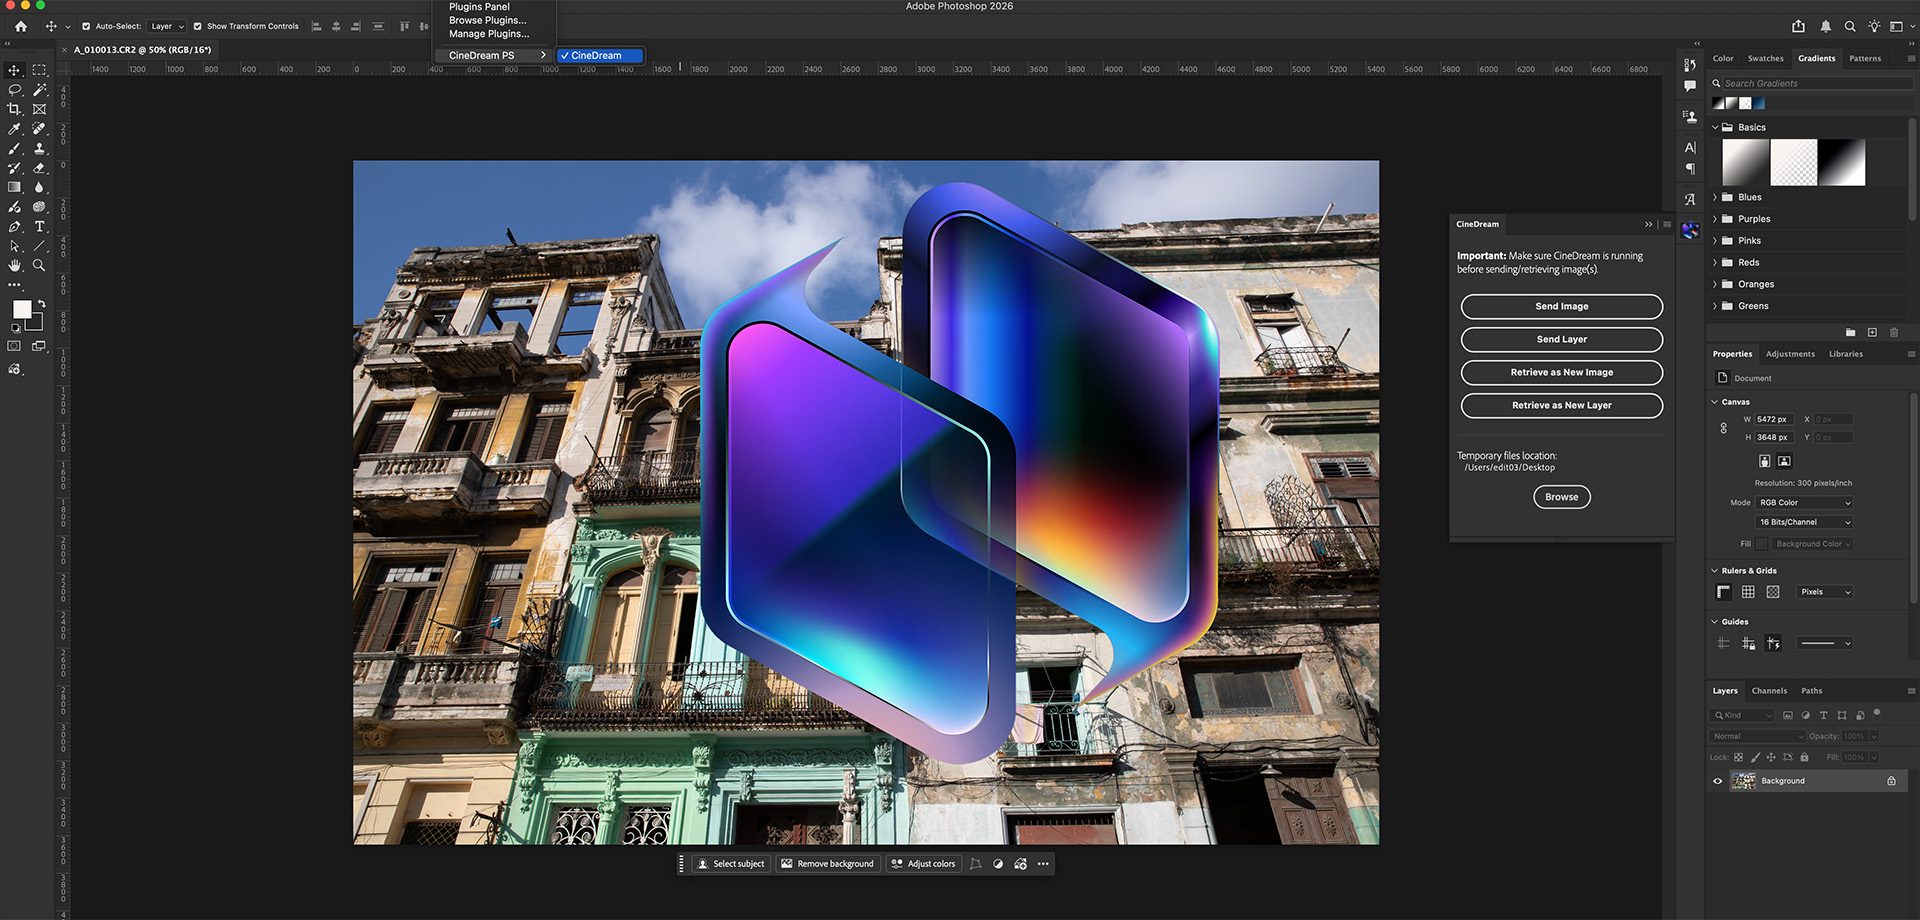Toggle visibility of the Background layer
Screen dimensions: 1920x920
point(1718,781)
